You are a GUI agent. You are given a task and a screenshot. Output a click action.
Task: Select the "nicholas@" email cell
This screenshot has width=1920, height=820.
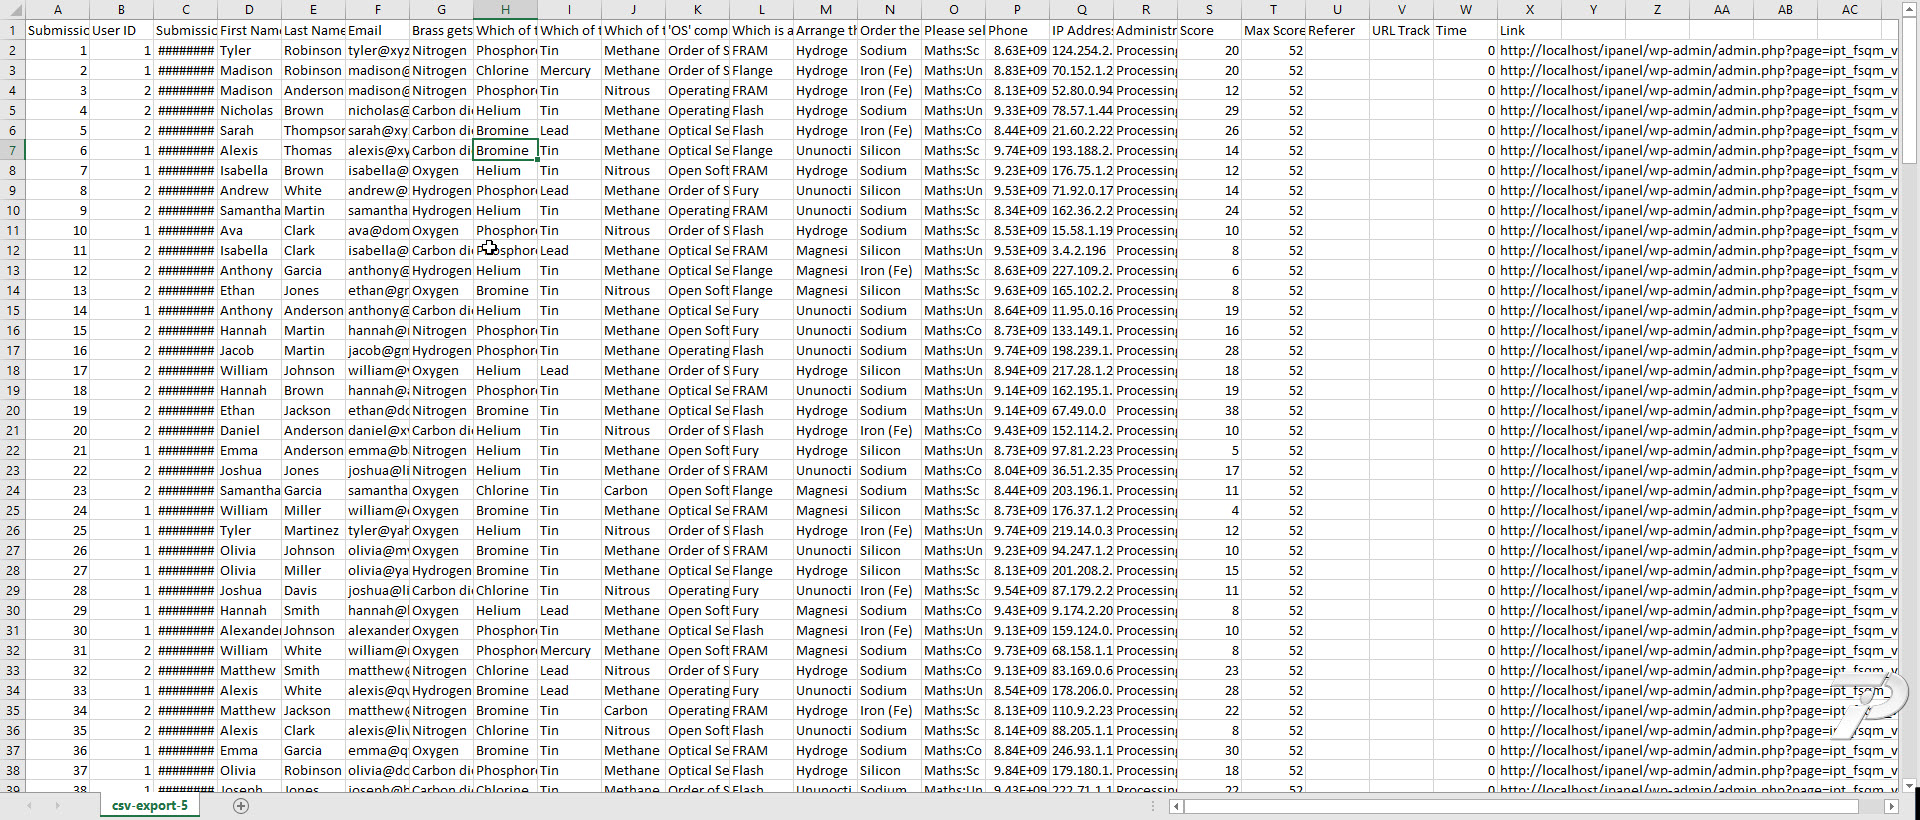click(377, 110)
